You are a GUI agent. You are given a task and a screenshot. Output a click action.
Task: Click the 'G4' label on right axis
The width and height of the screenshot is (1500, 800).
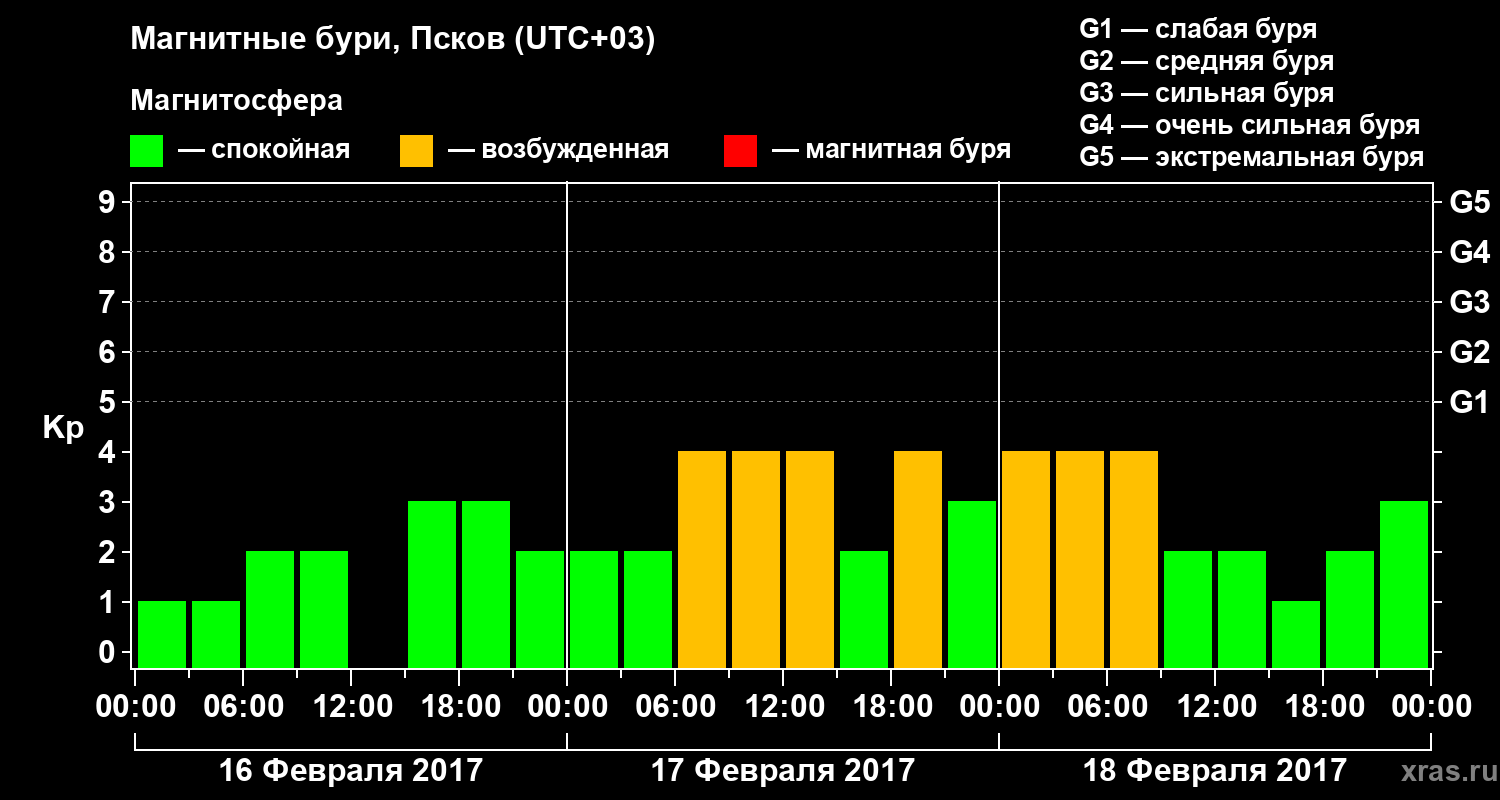1469,252
